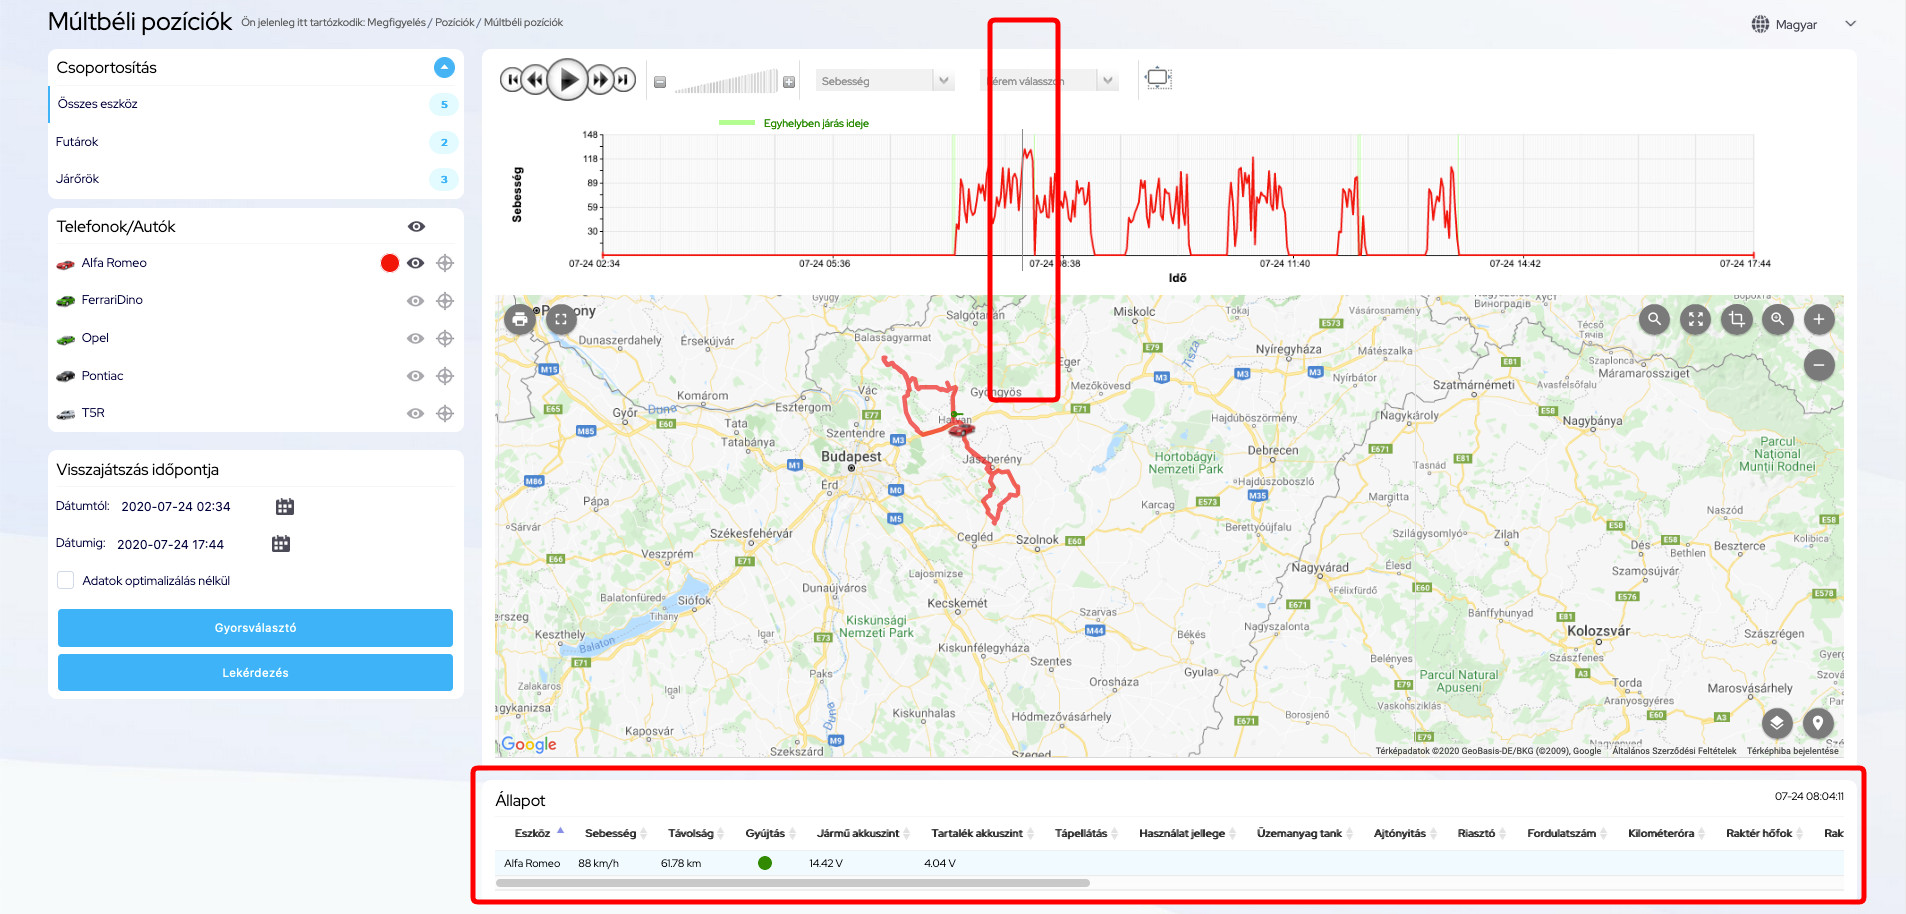The height and width of the screenshot is (914, 1906).
Task: Click the chart area selection icon
Action: click(x=1158, y=78)
